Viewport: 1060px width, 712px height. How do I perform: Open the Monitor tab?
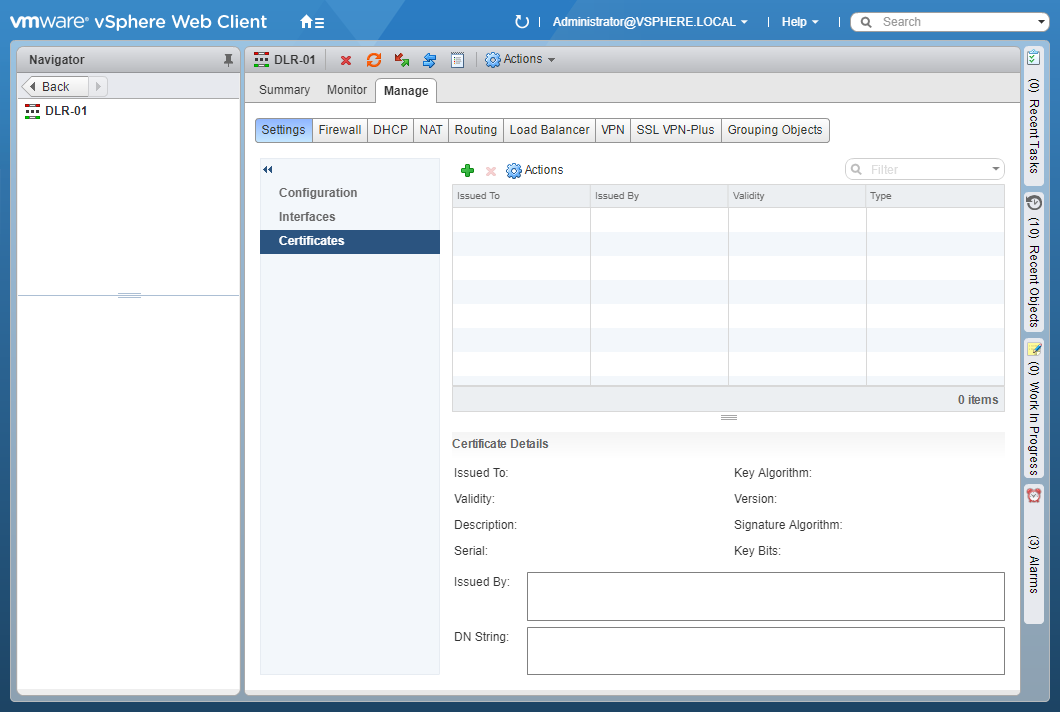(x=347, y=90)
